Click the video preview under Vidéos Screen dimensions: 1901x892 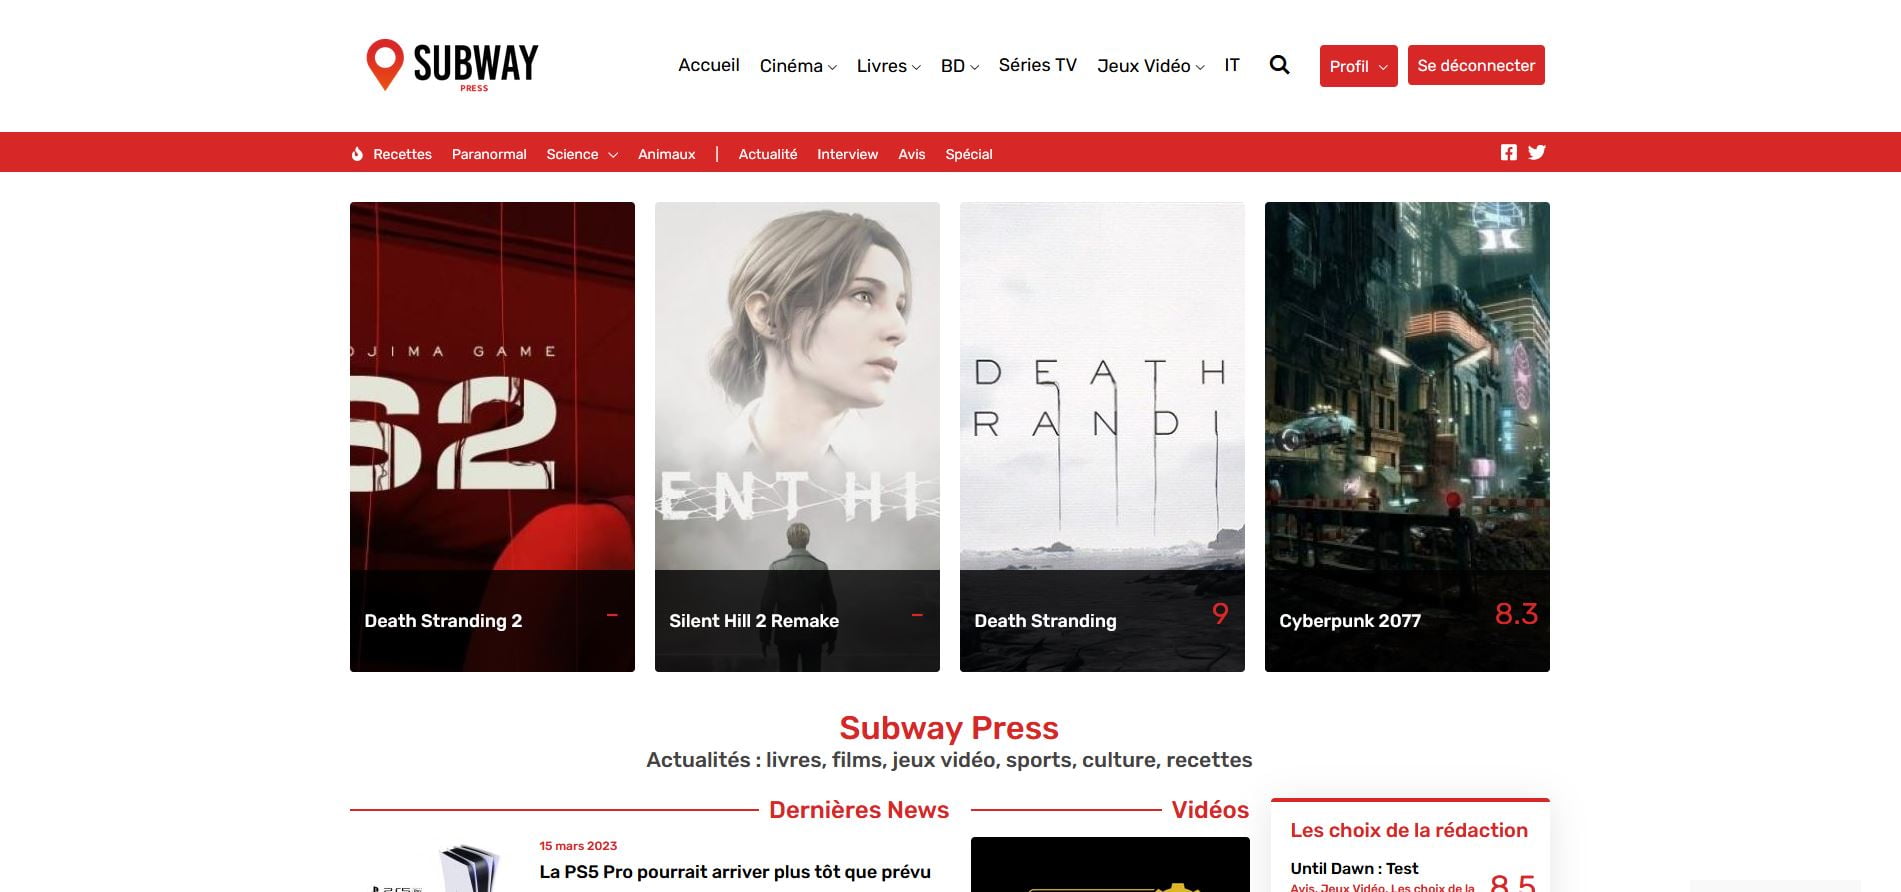[1110, 864]
